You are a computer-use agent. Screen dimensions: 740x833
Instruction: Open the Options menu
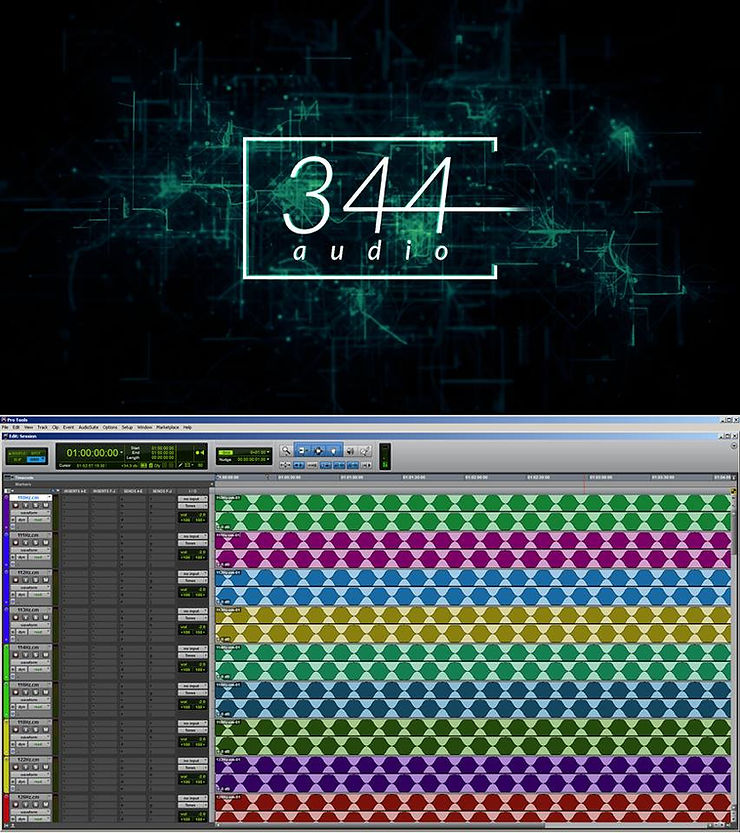click(110, 427)
